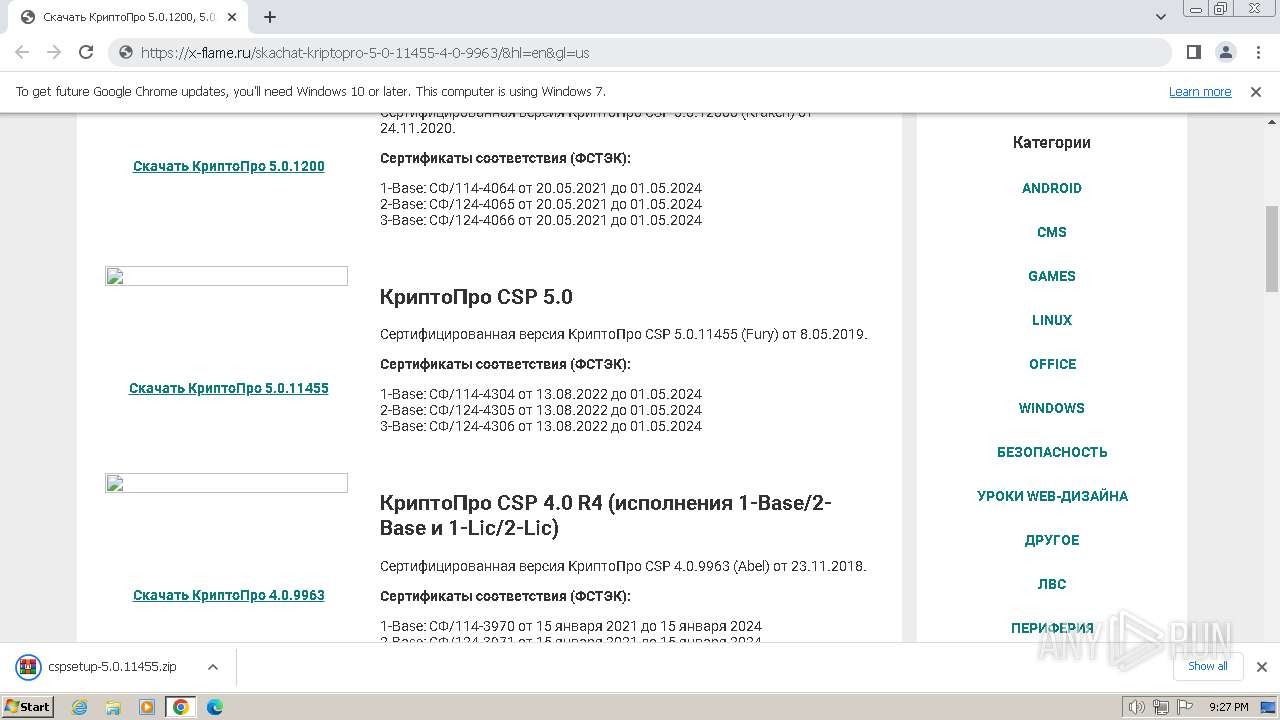1280x720 pixels.
Task: Open Windows Media Player taskbar icon
Action: (x=147, y=707)
